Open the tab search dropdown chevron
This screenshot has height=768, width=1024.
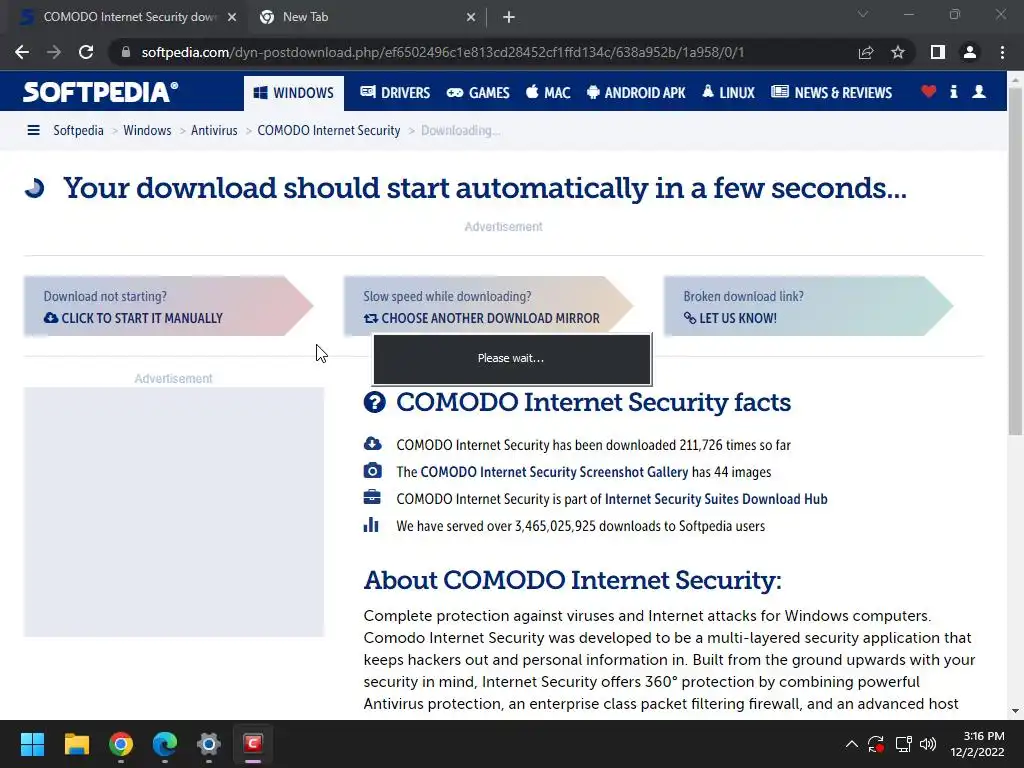pos(863,14)
